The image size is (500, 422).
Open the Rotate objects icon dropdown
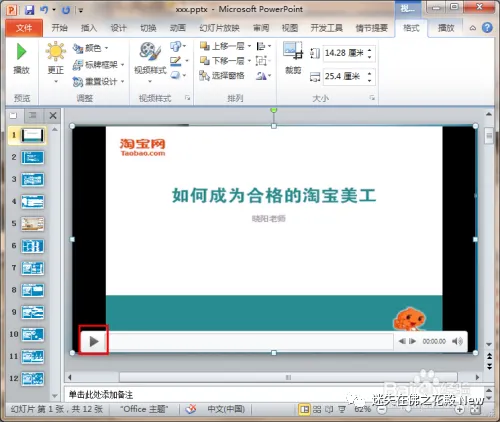[263, 76]
